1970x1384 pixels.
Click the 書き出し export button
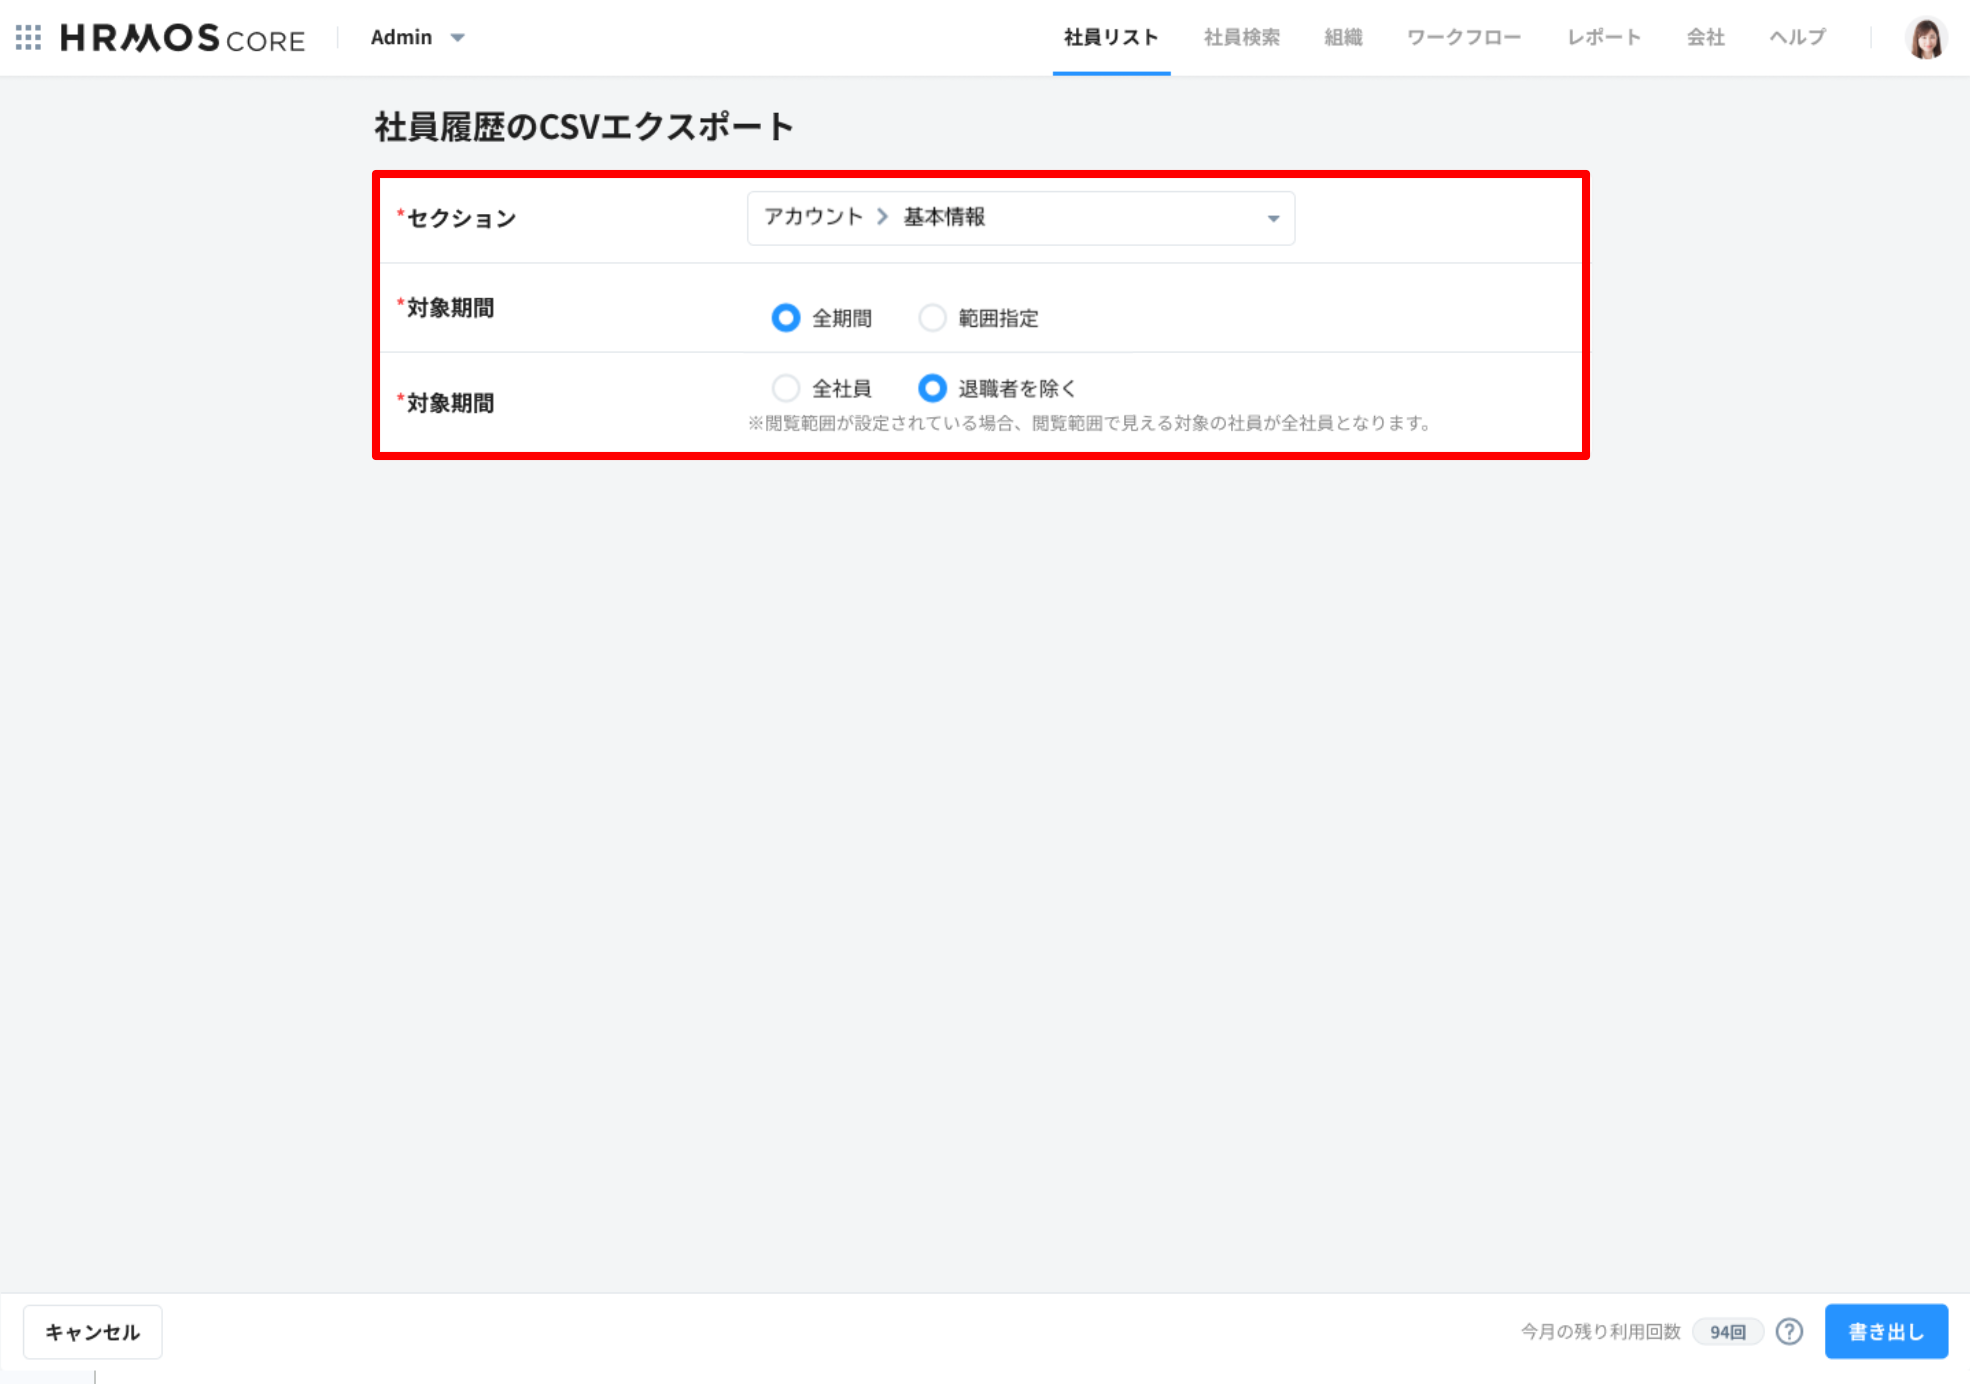pyautogui.click(x=1886, y=1331)
